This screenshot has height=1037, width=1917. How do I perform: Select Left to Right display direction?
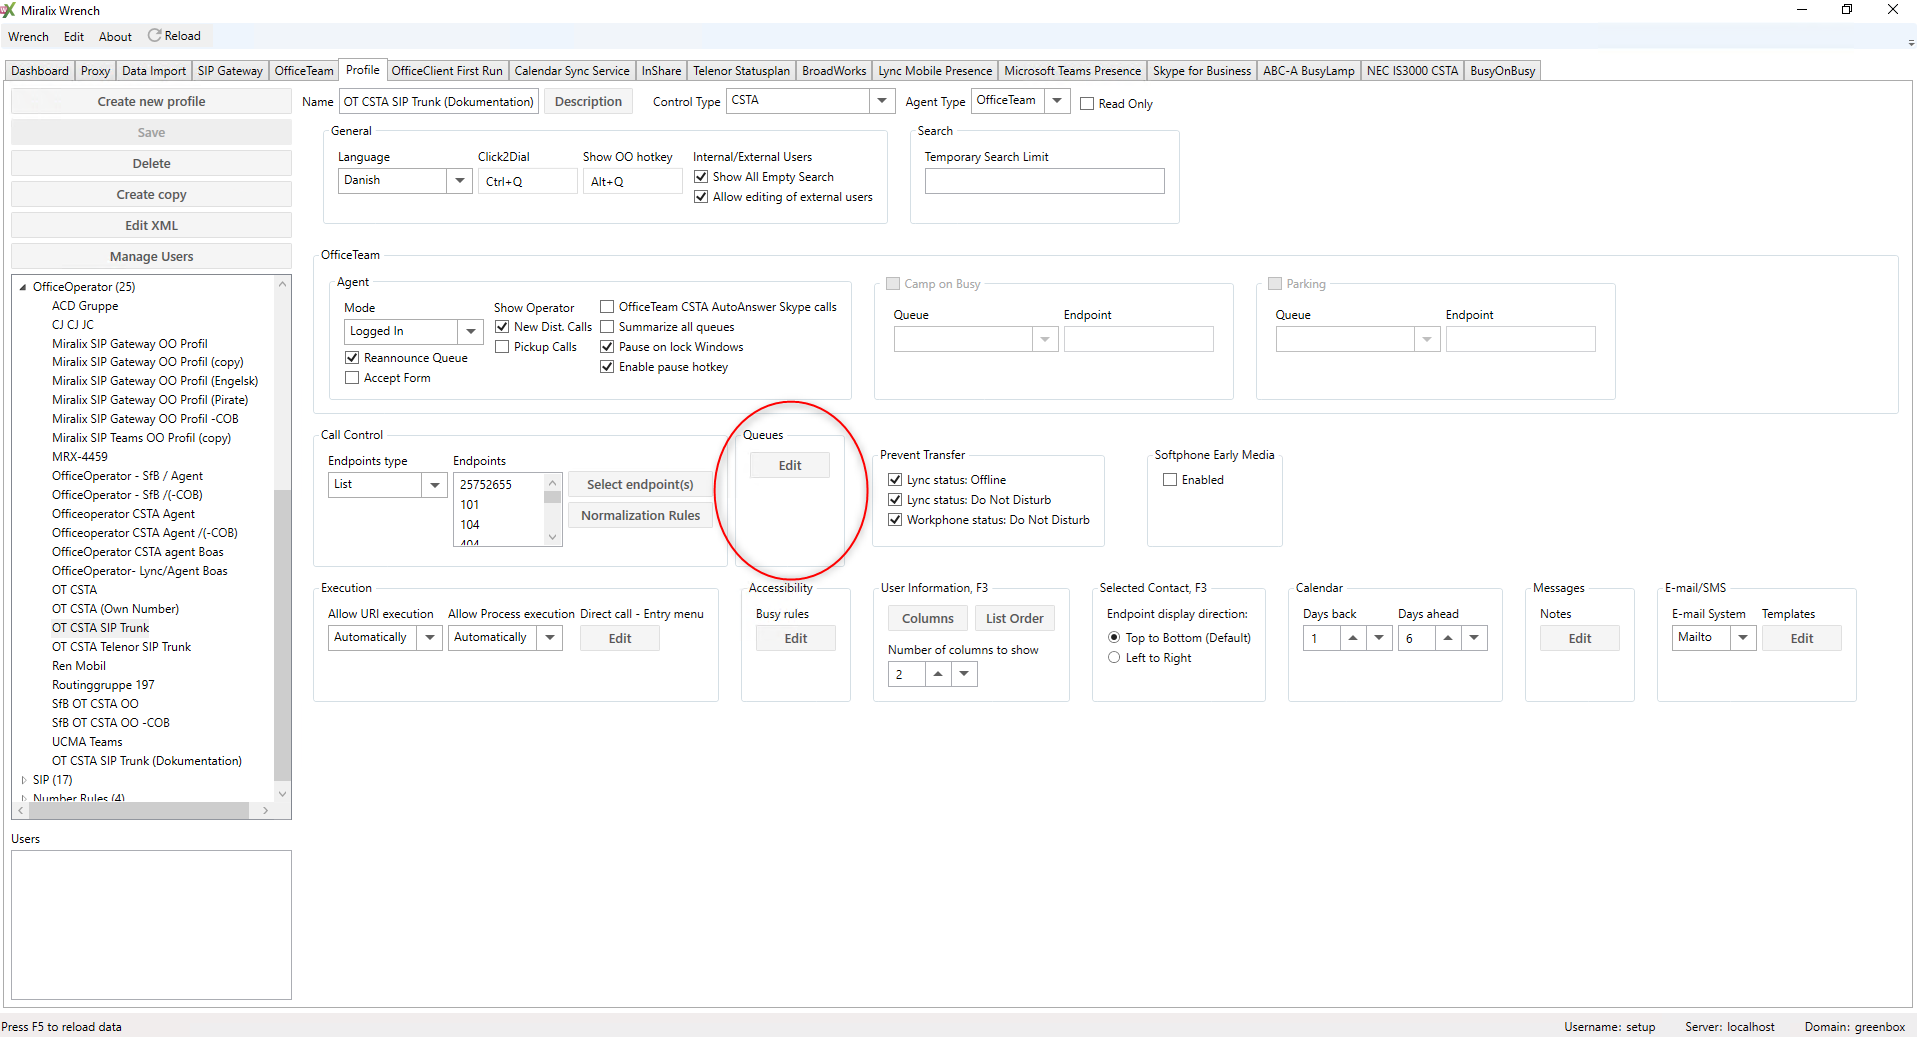coord(1114,658)
